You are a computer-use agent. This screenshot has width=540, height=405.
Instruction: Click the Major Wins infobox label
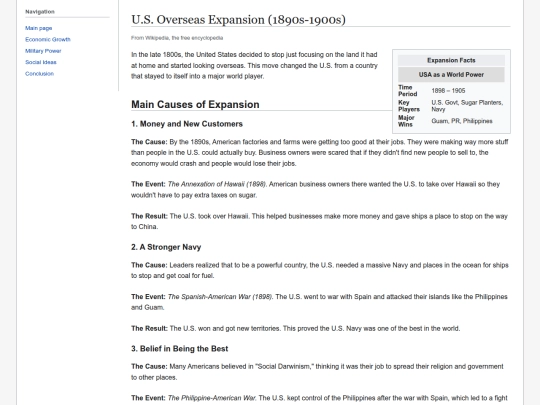pos(406,121)
